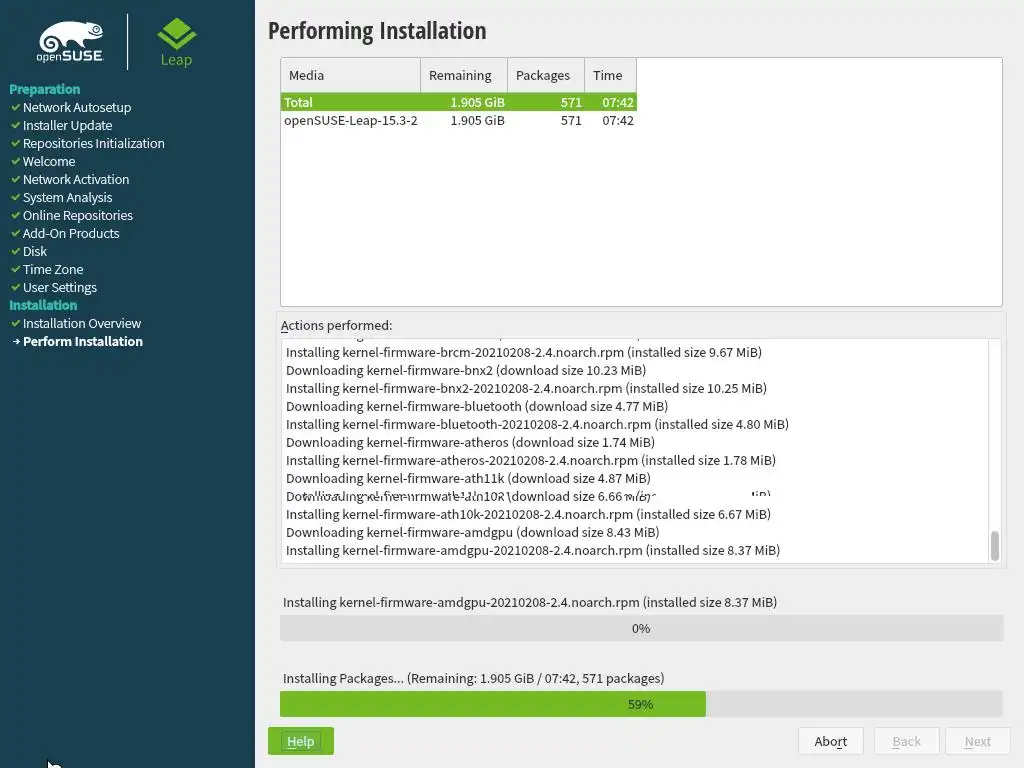1024x768 pixels.
Task: Select the openSUSE-Leap-15.3-2 media row
Action: 458,120
